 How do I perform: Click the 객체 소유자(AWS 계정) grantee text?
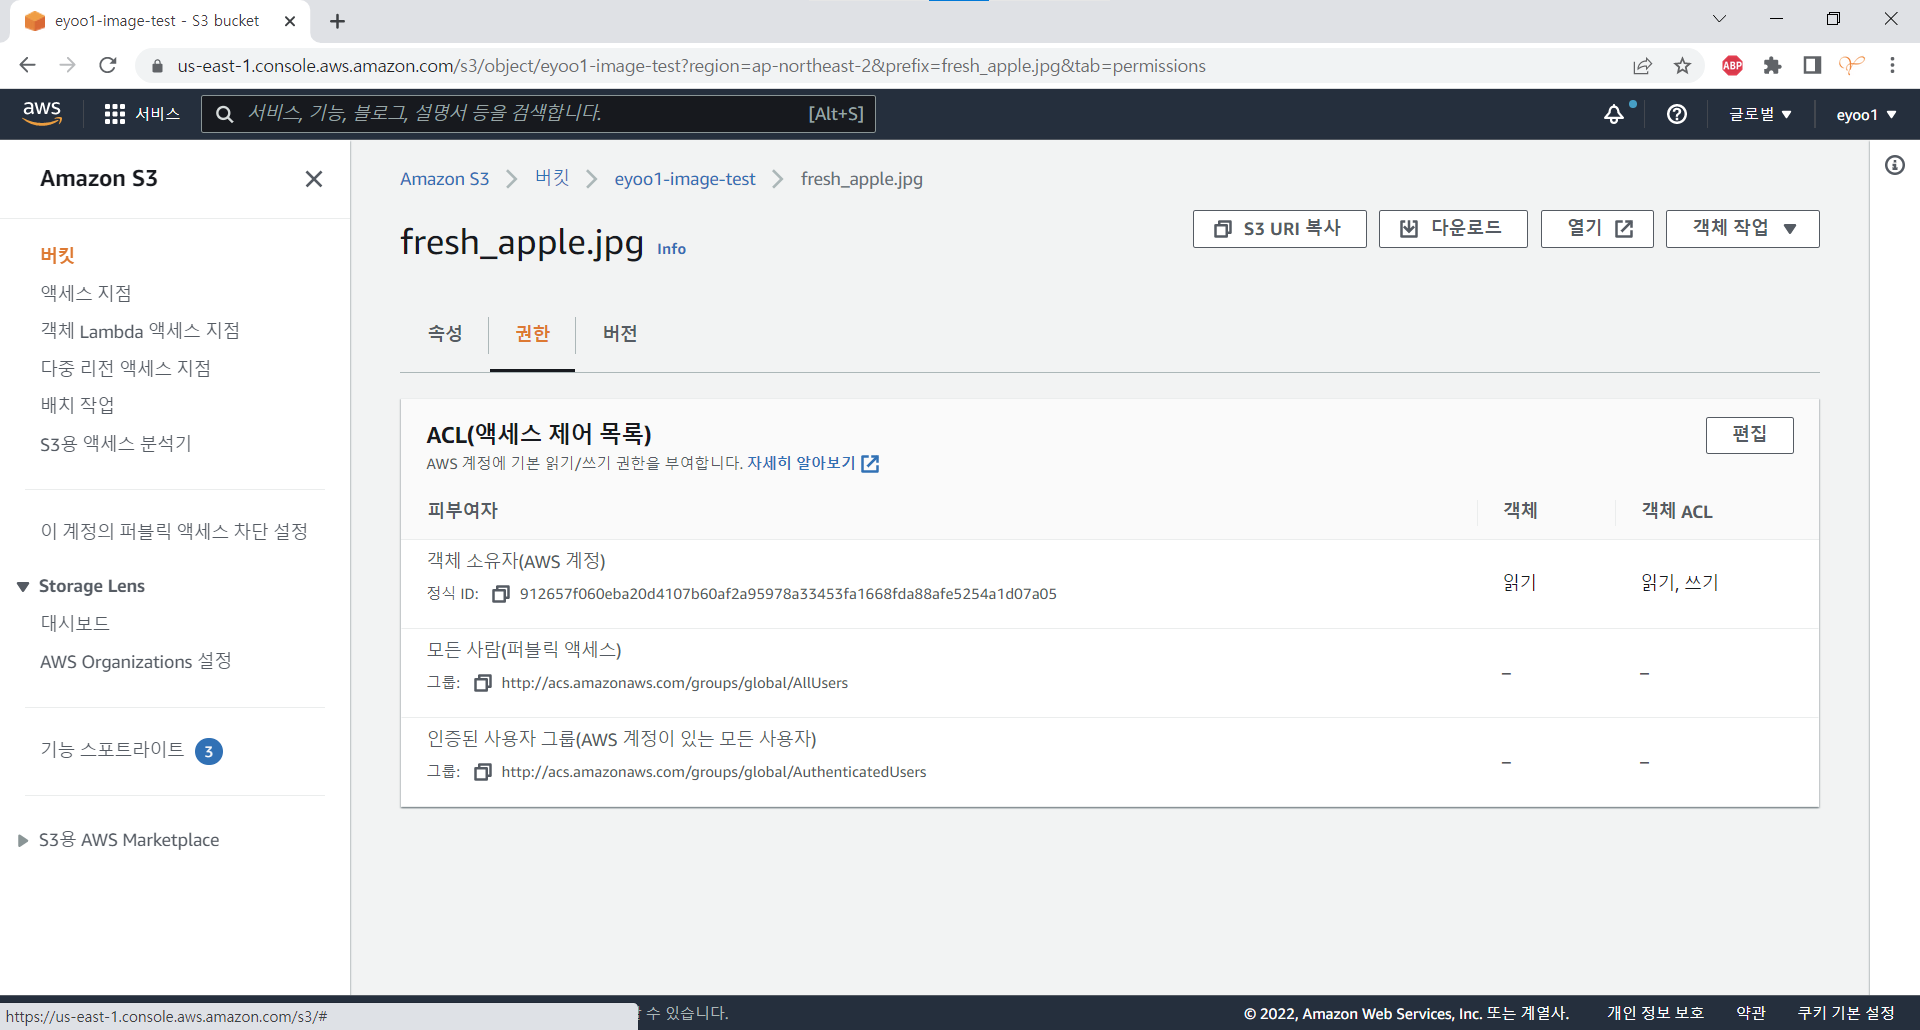pos(516,561)
